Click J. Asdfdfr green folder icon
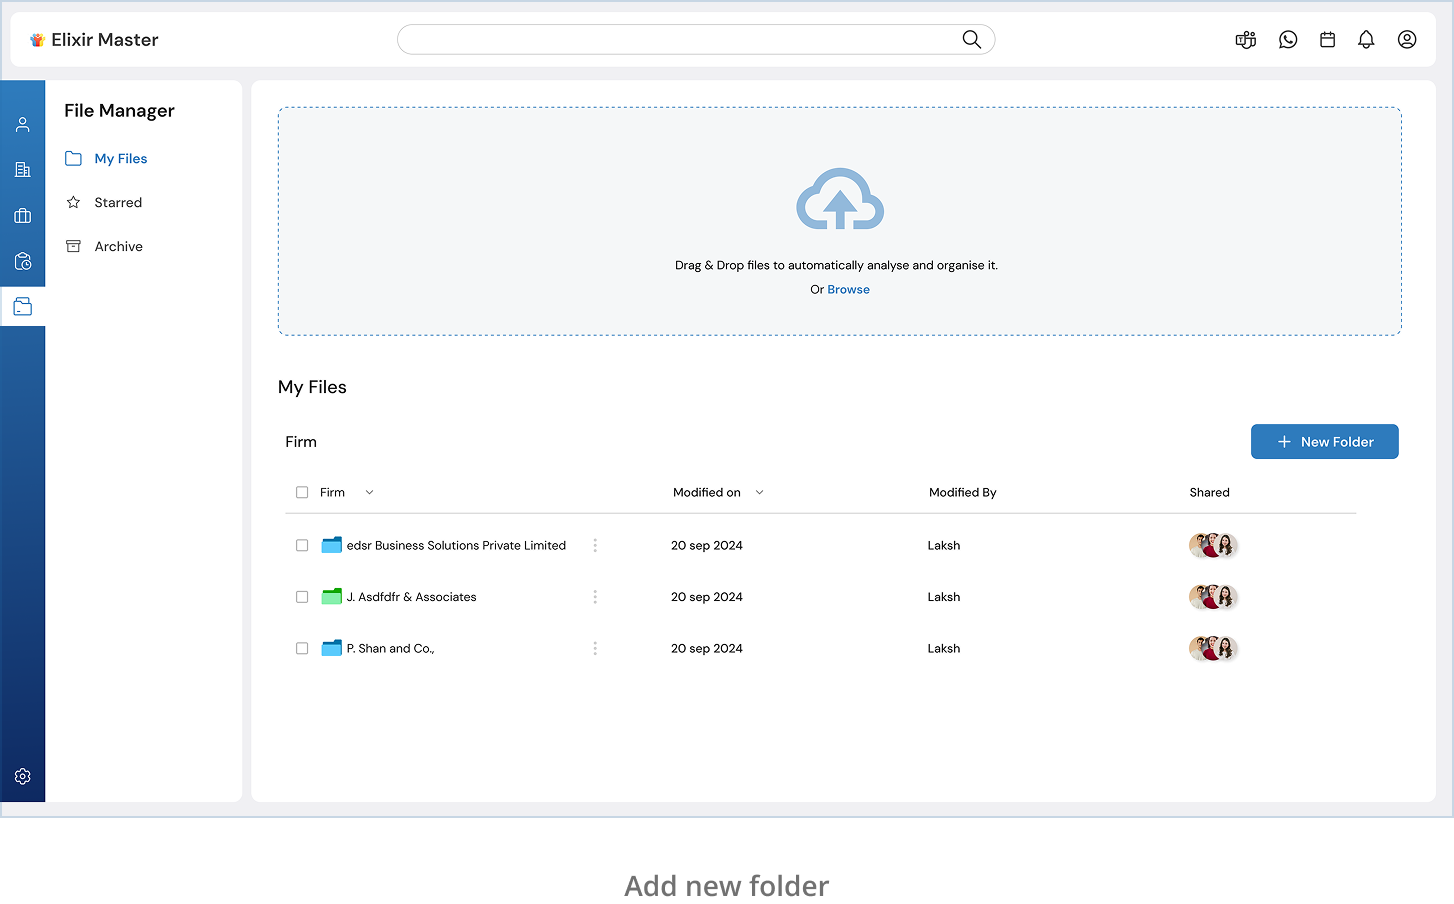 (x=332, y=597)
